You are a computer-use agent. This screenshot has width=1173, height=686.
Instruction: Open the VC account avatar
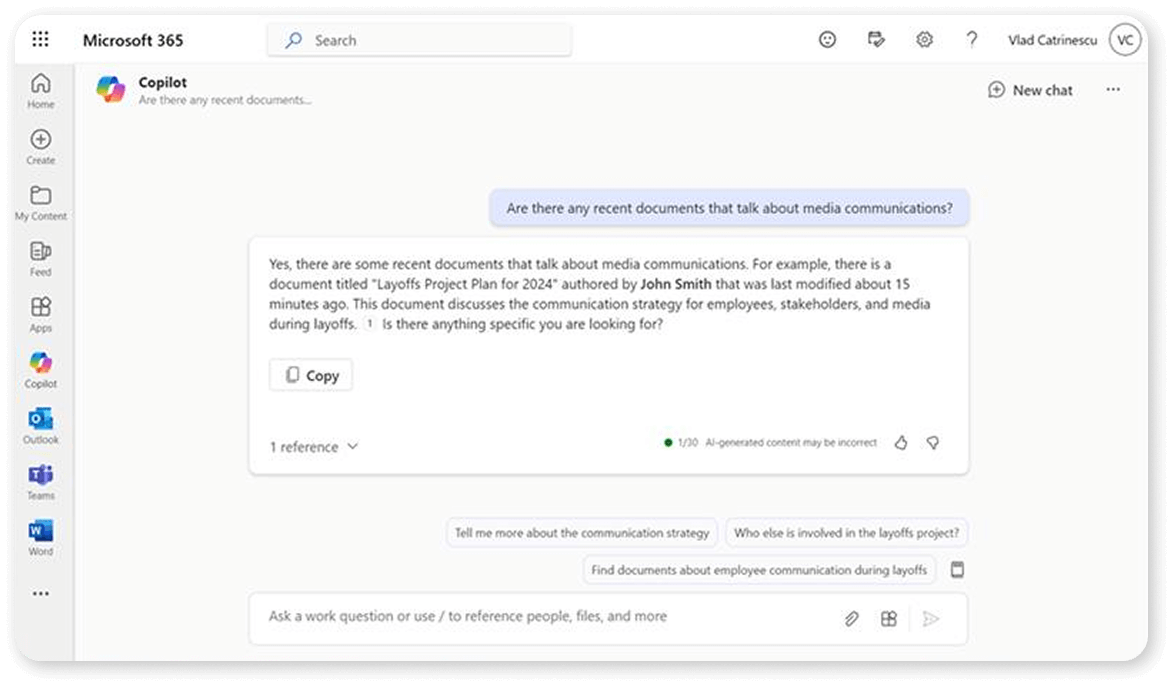tap(1124, 40)
